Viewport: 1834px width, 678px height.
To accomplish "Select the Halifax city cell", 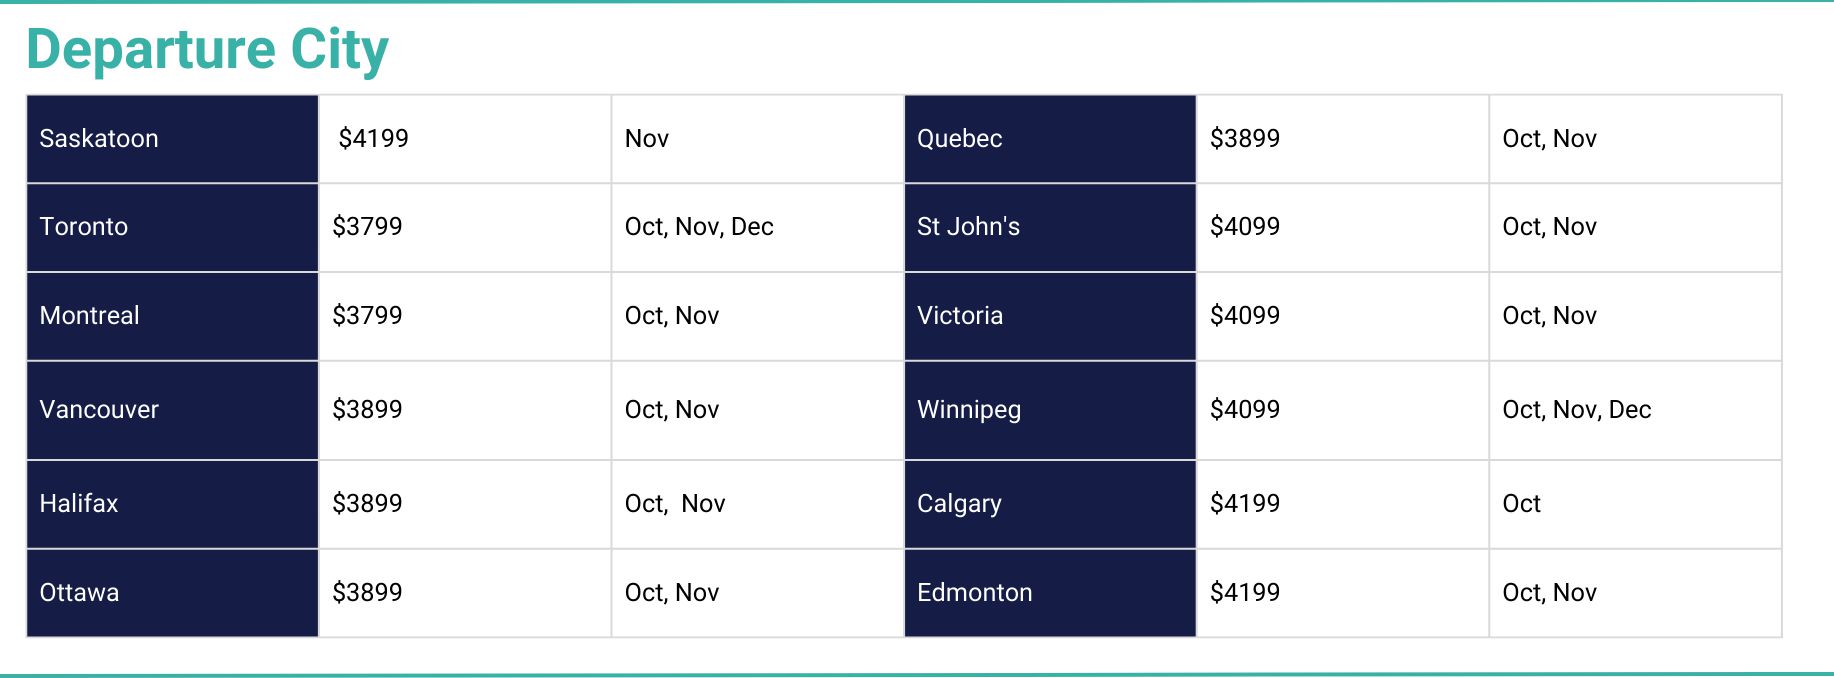I will [x=172, y=504].
